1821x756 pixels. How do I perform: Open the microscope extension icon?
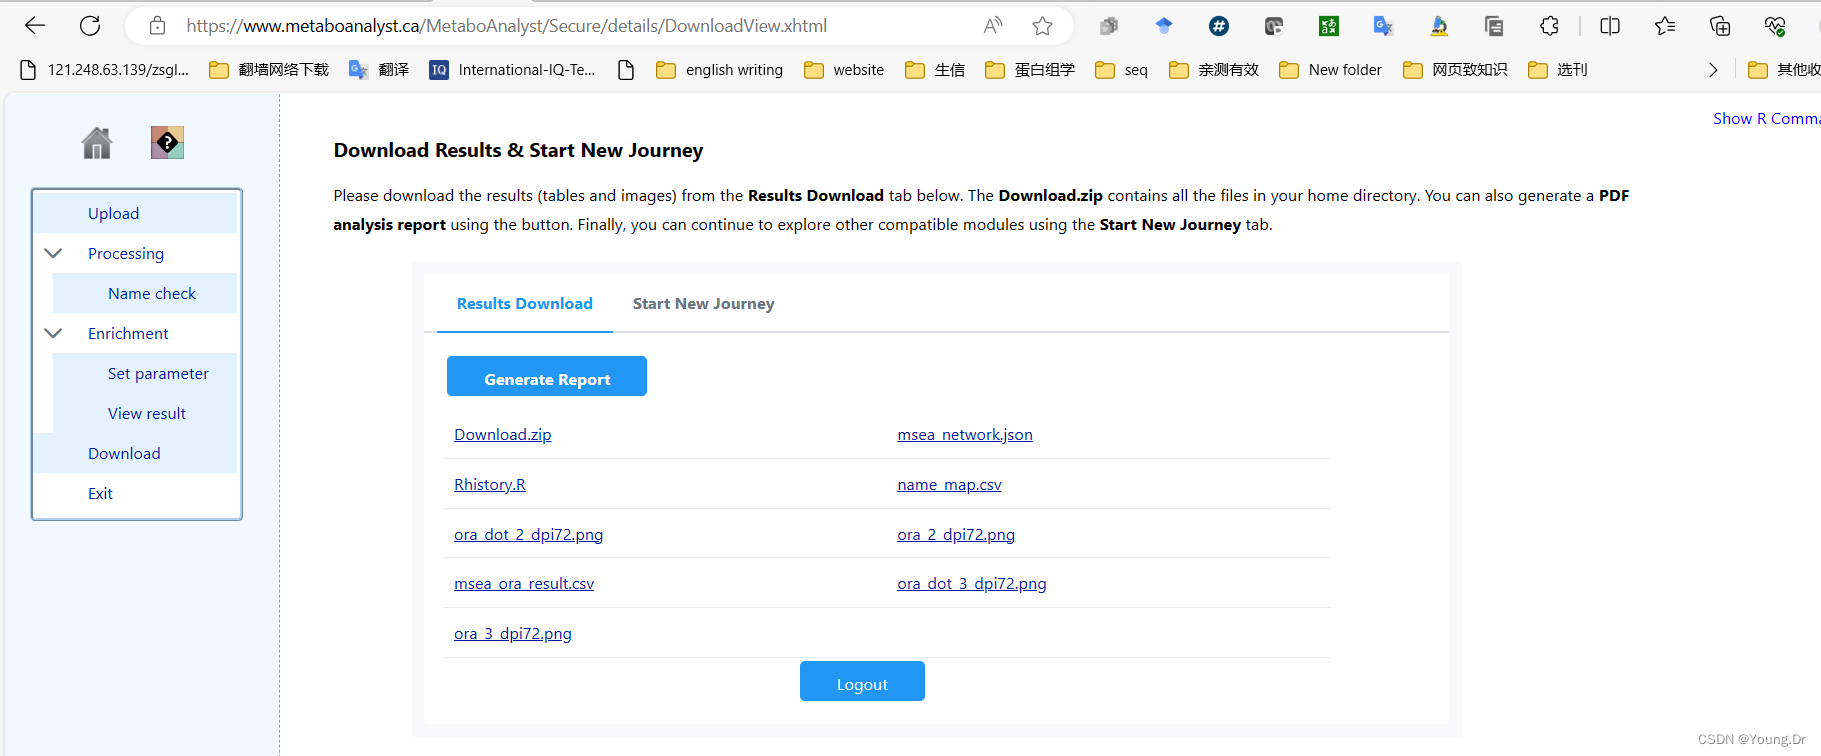pos(1439,26)
